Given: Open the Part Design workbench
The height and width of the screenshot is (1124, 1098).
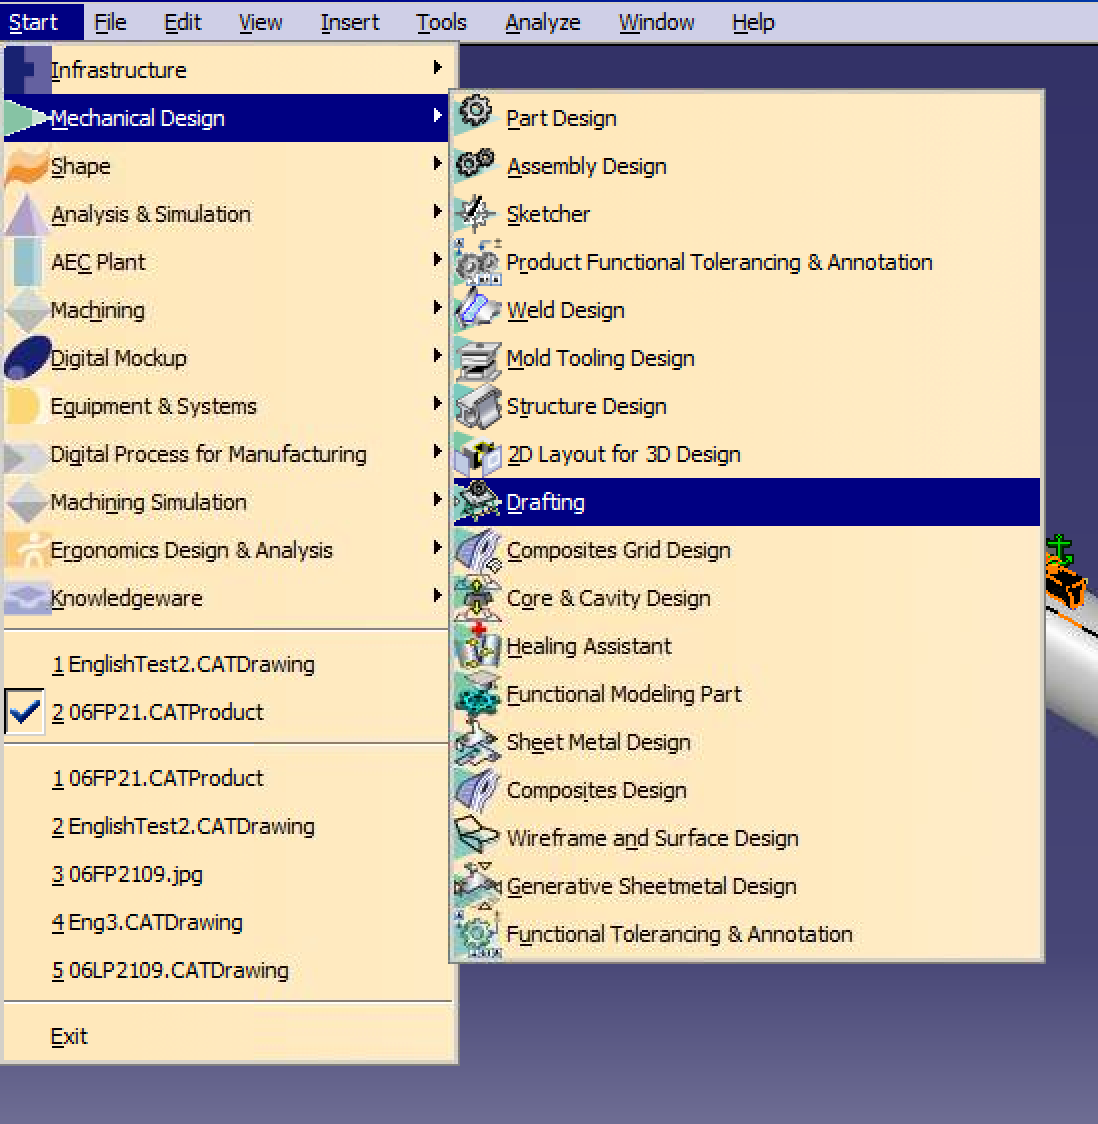Looking at the screenshot, I should tap(561, 117).
